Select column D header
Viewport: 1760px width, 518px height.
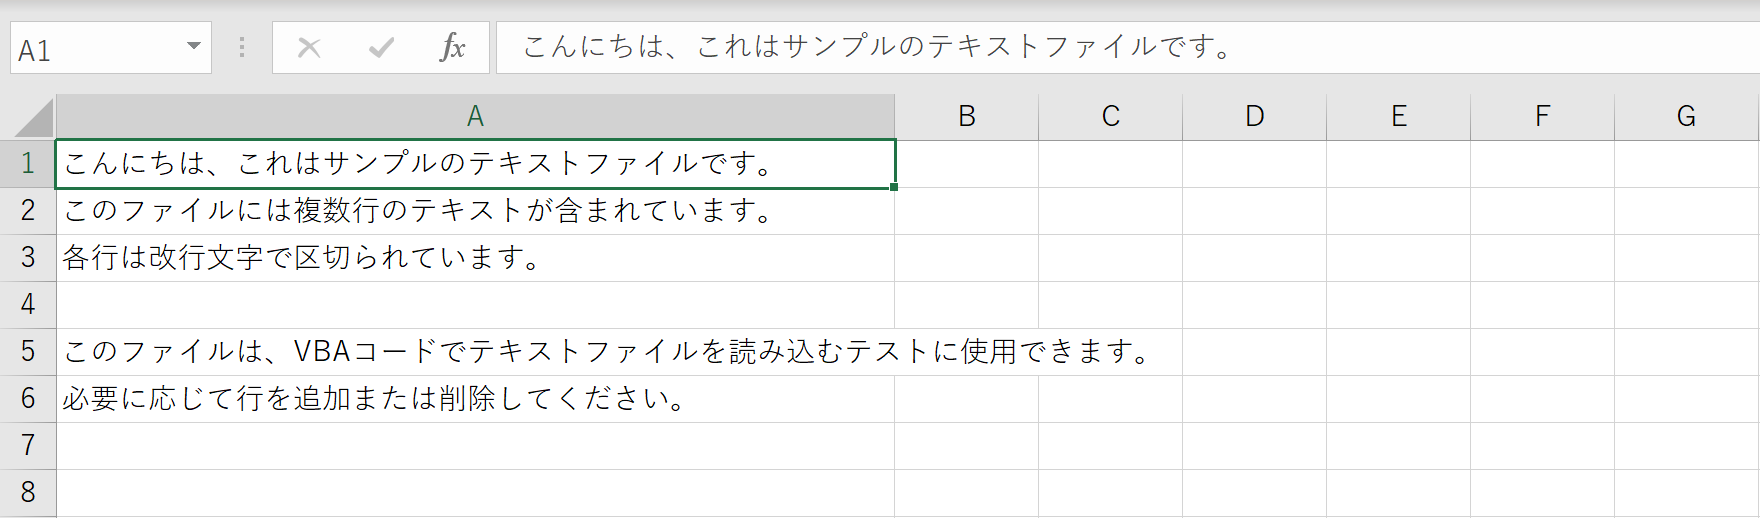pos(1255,117)
